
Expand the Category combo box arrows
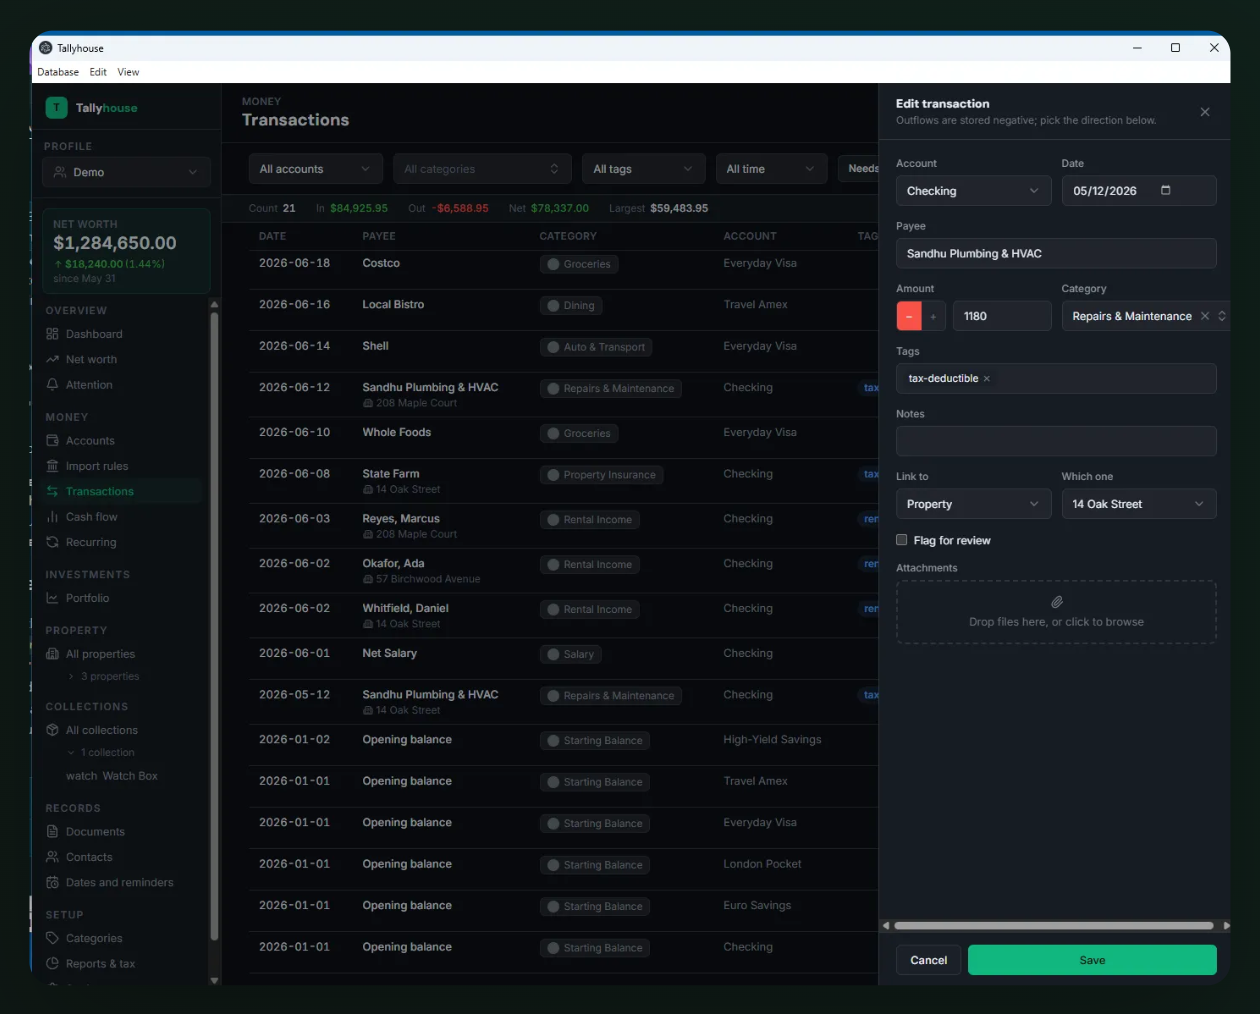point(1221,316)
